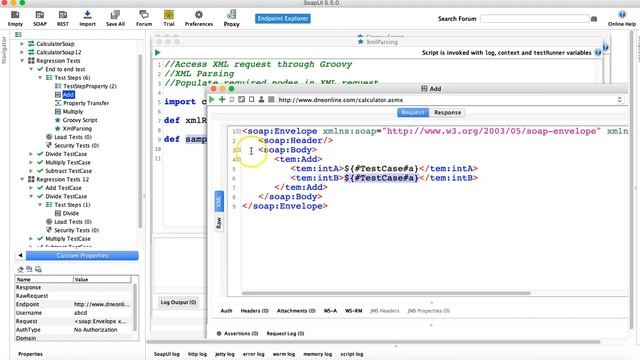Click the Custom Properties button
640x360 pixels.
[82, 256]
